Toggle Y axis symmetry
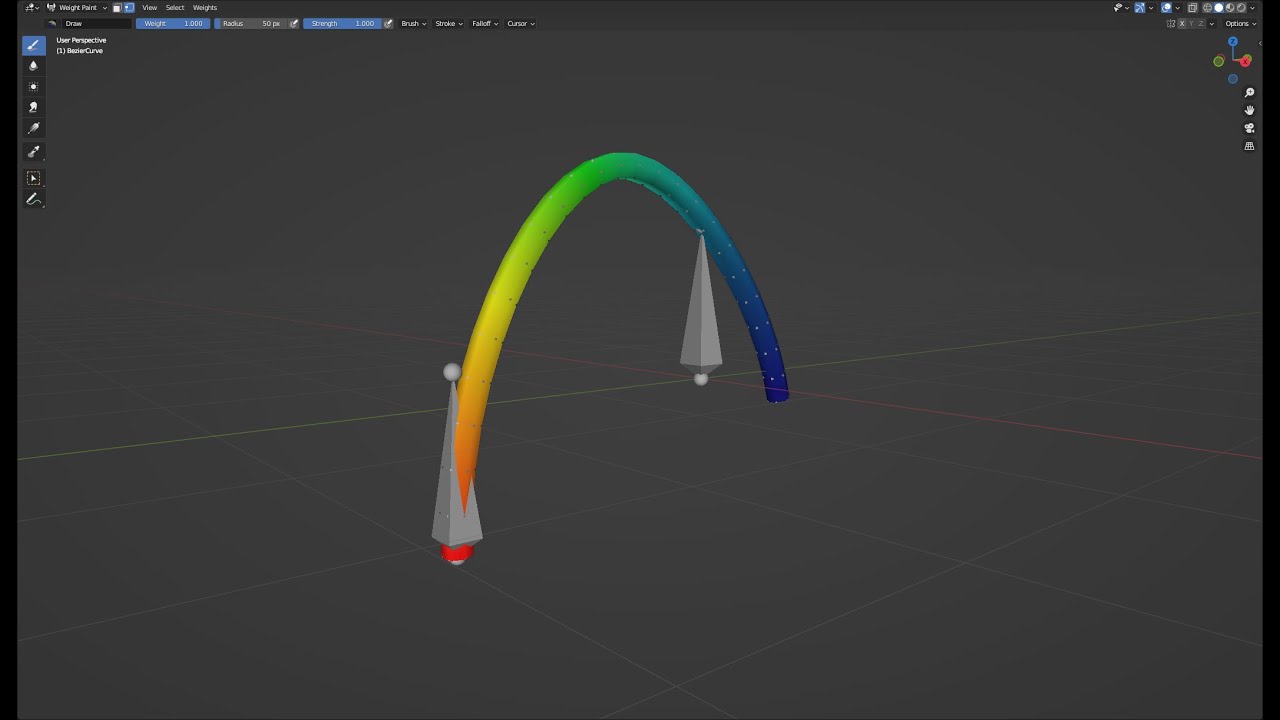 (x=1191, y=23)
